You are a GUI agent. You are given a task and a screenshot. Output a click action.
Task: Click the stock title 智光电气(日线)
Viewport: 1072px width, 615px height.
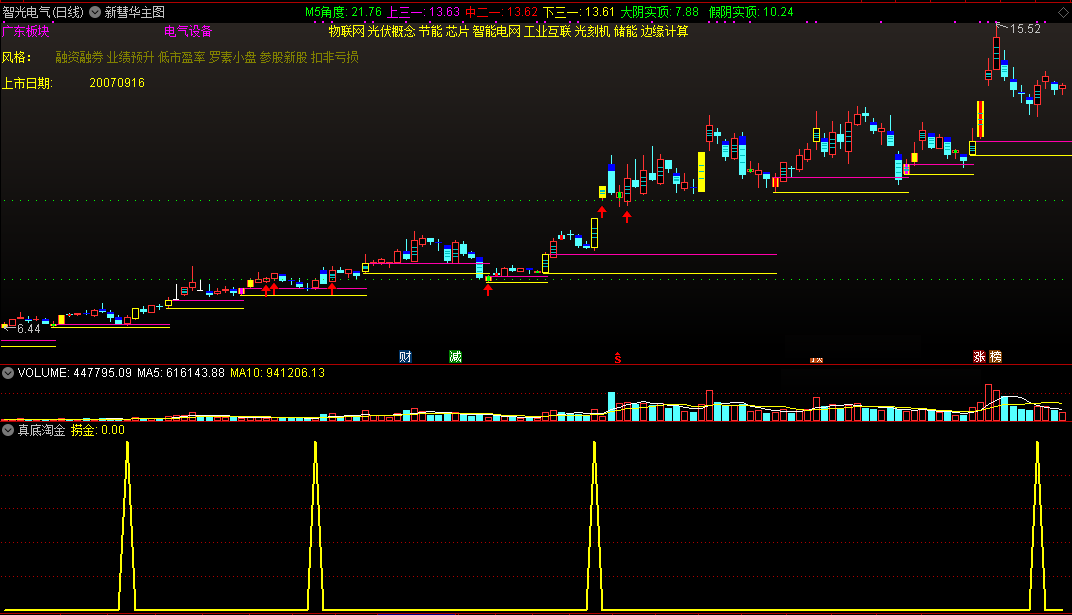click(x=43, y=12)
